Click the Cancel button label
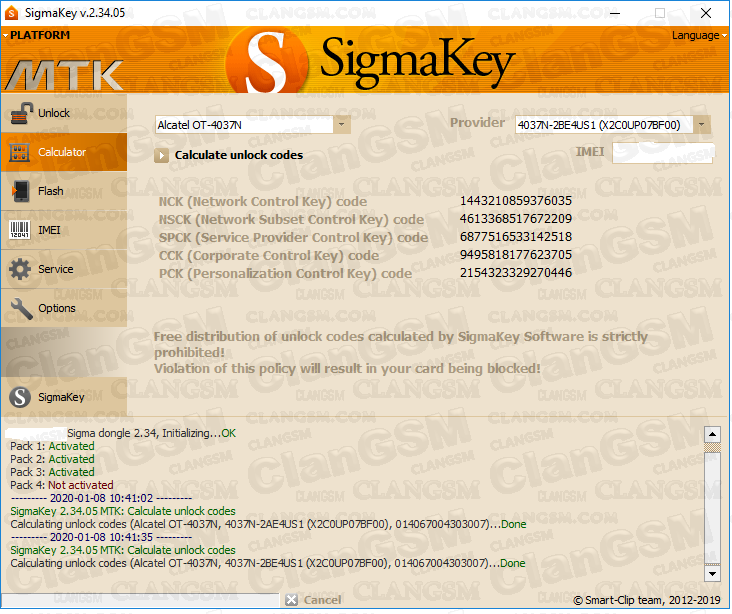The image size is (732, 614). (x=323, y=600)
